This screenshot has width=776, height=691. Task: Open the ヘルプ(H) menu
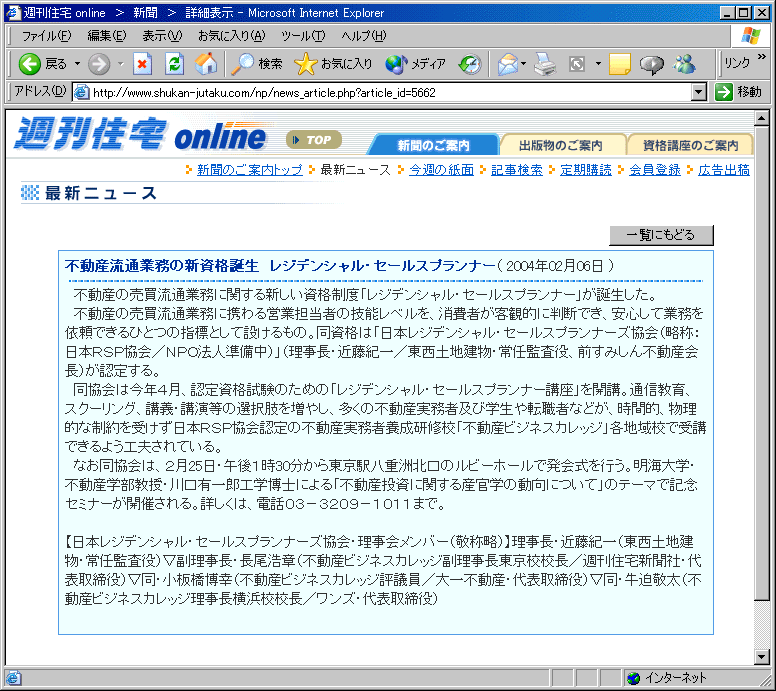(364, 36)
